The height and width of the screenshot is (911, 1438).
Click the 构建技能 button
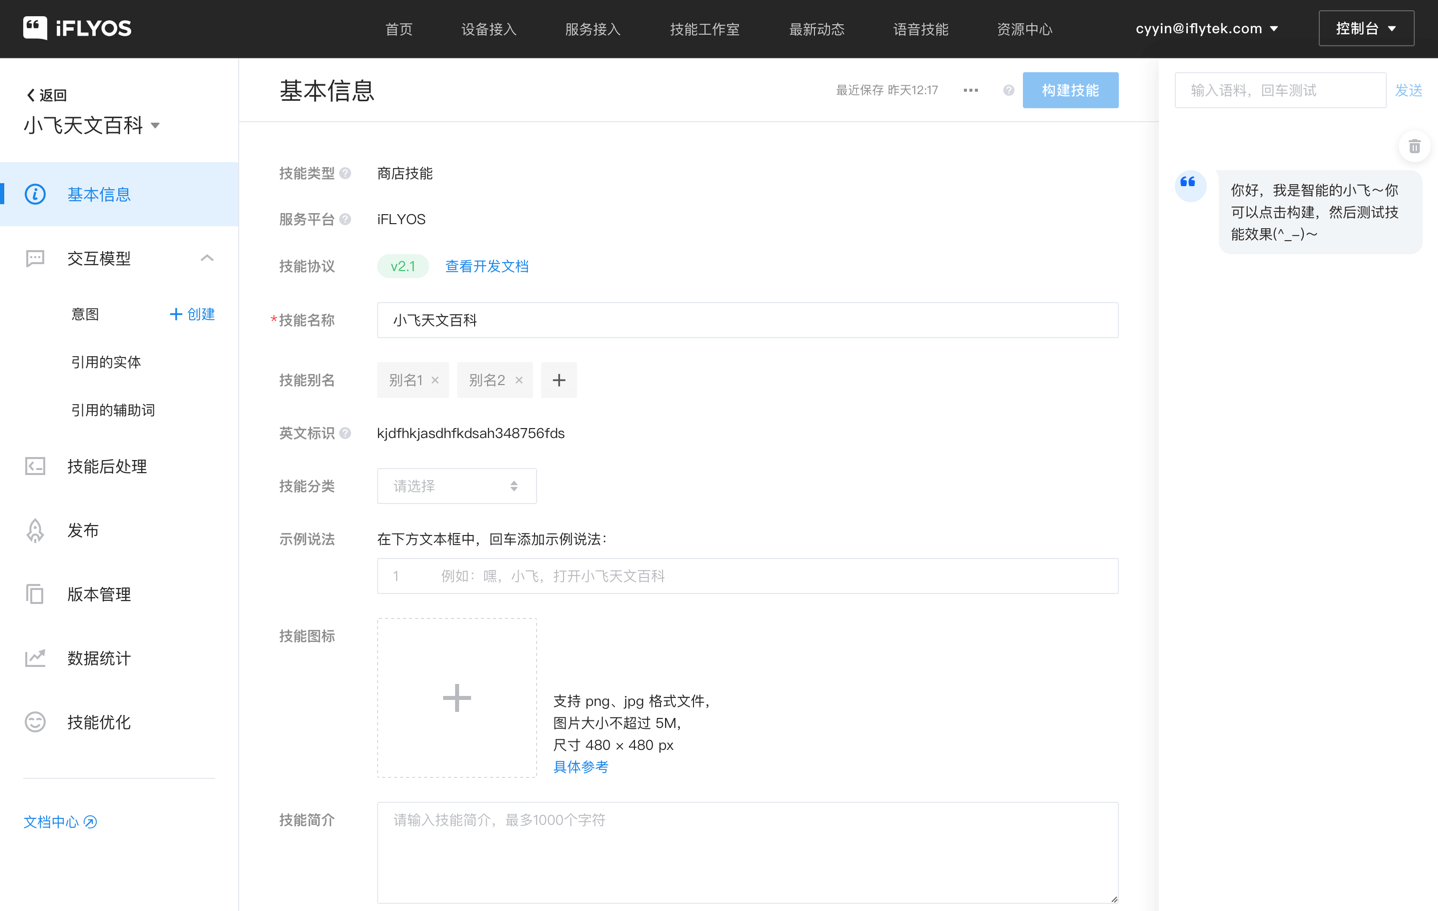point(1070,90)
